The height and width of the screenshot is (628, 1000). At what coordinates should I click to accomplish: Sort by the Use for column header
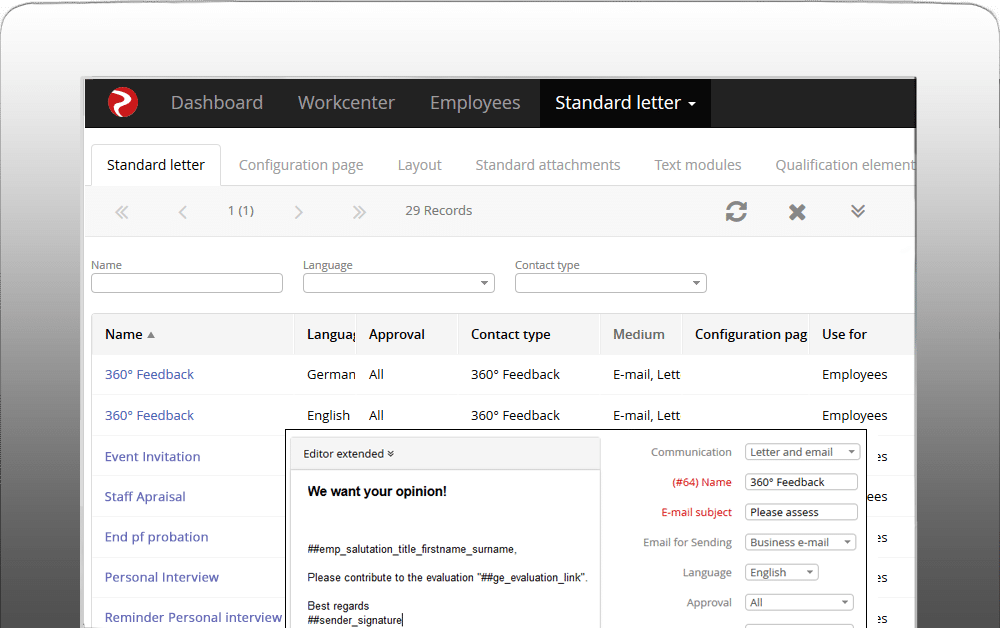point(844,335)
